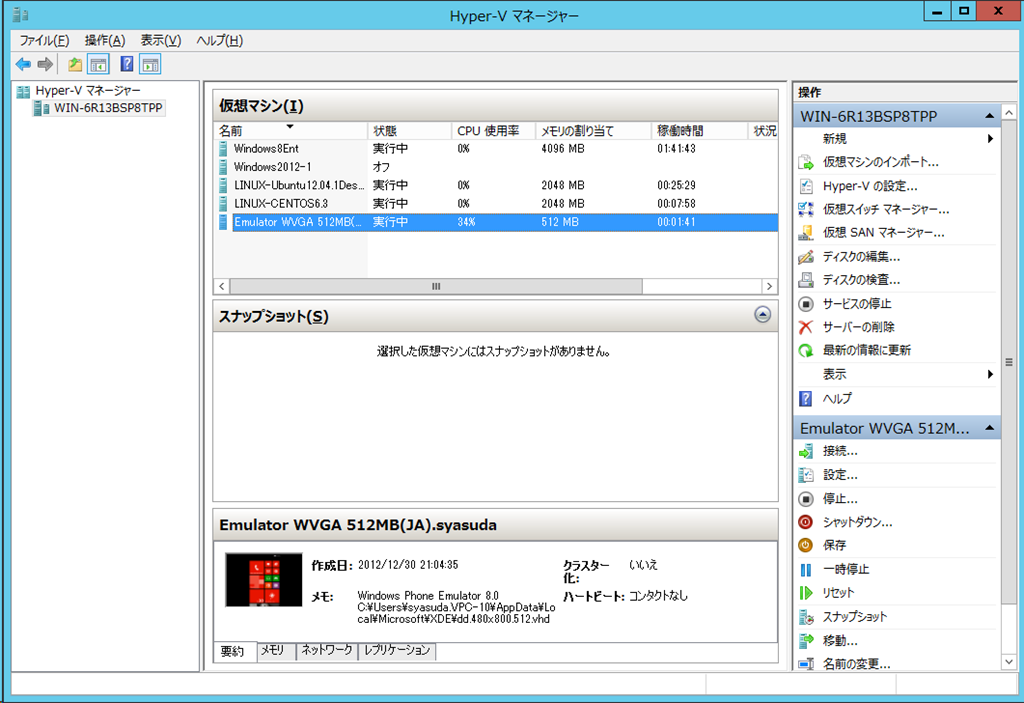
Task: Click the 名前の変更 rename icon
Action: pyautogui.click(x=806, y=664)
